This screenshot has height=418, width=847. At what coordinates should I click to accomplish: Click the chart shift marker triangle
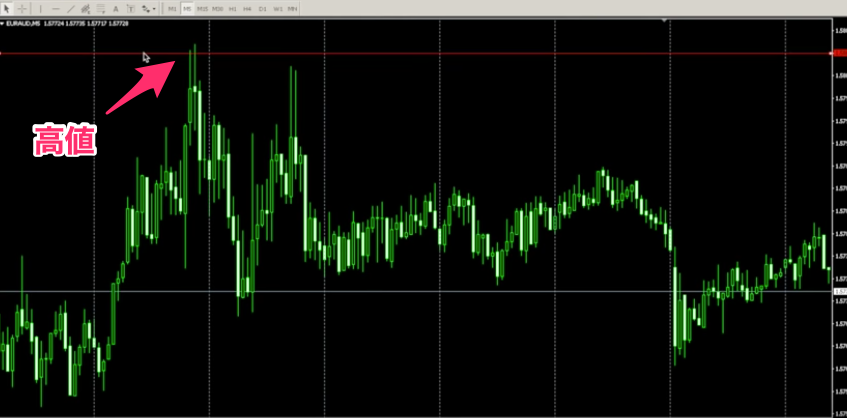click(x=664, y=21)
